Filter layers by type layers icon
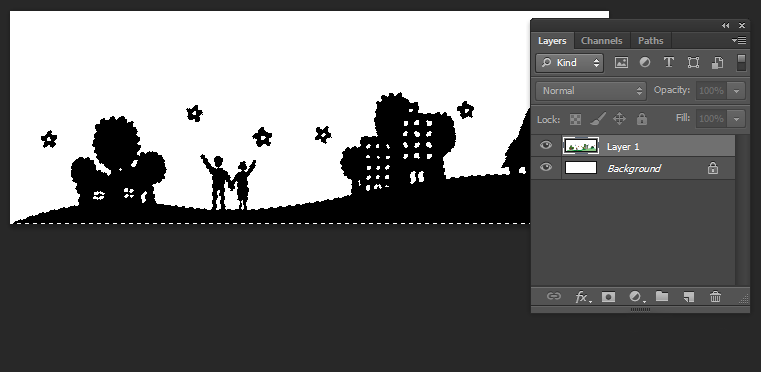 pyautogui.click(x=669, y=63)
